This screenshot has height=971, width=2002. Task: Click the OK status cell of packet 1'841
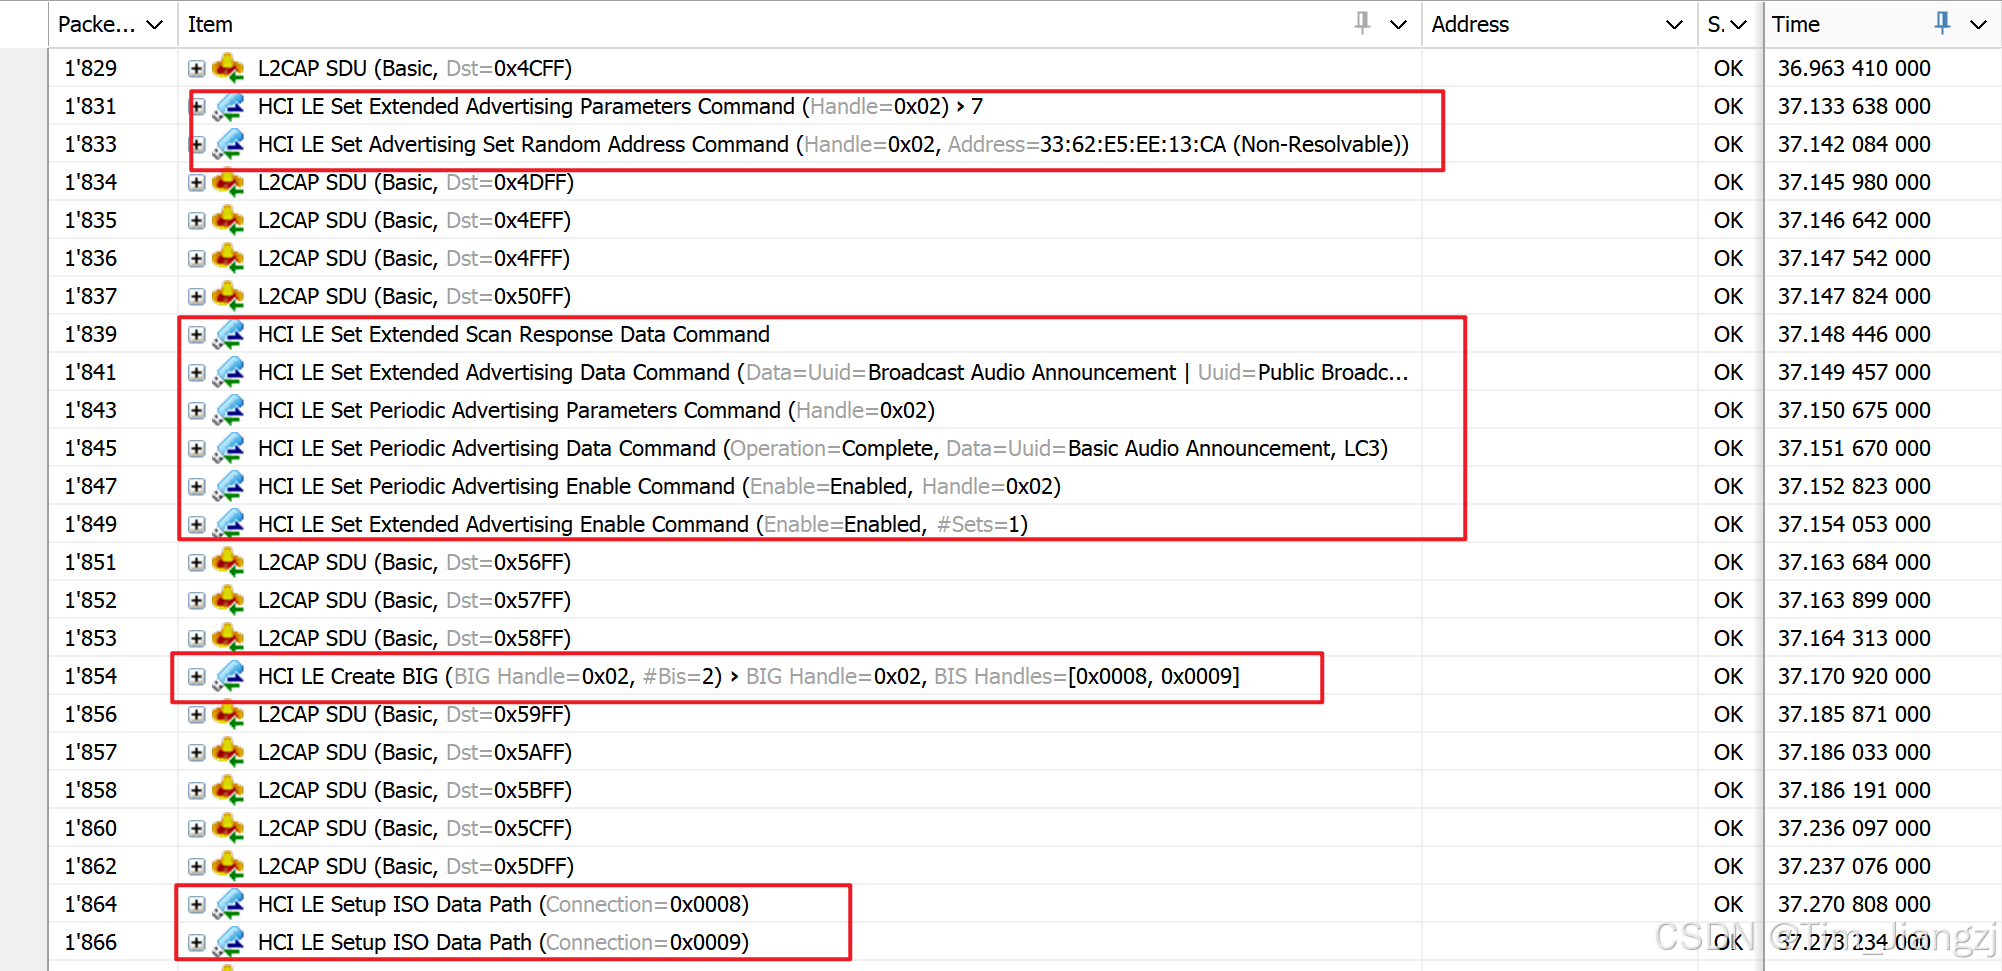pos(1728,372)
